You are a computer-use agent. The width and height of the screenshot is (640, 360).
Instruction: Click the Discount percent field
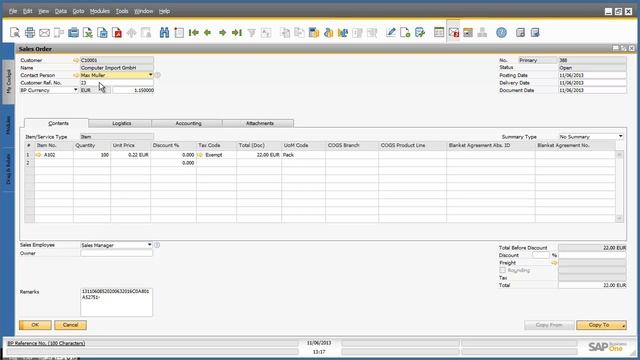[541, 255]
